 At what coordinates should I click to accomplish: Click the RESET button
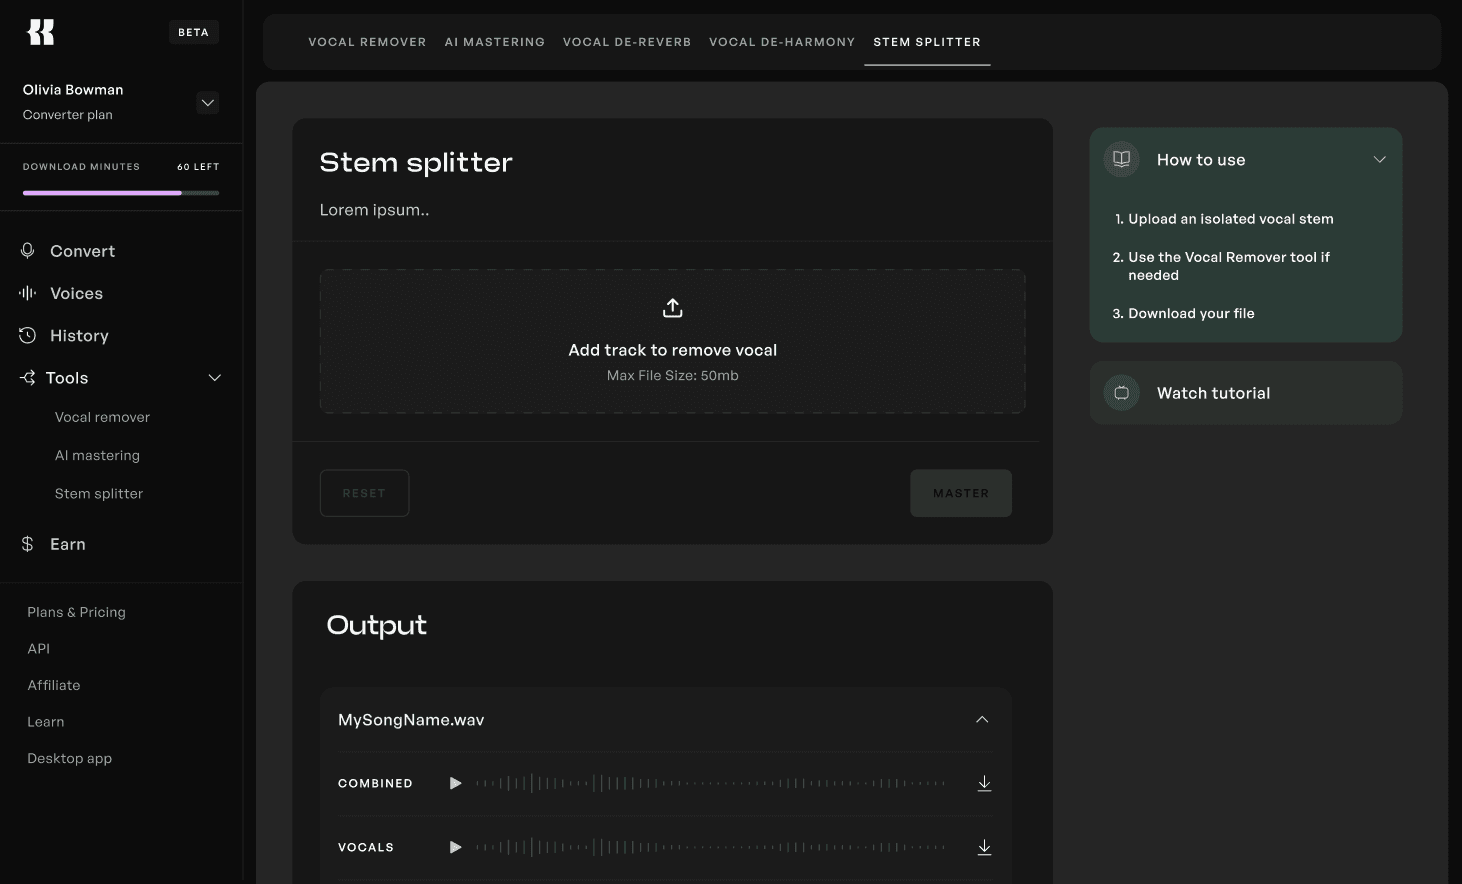[364, 493]
